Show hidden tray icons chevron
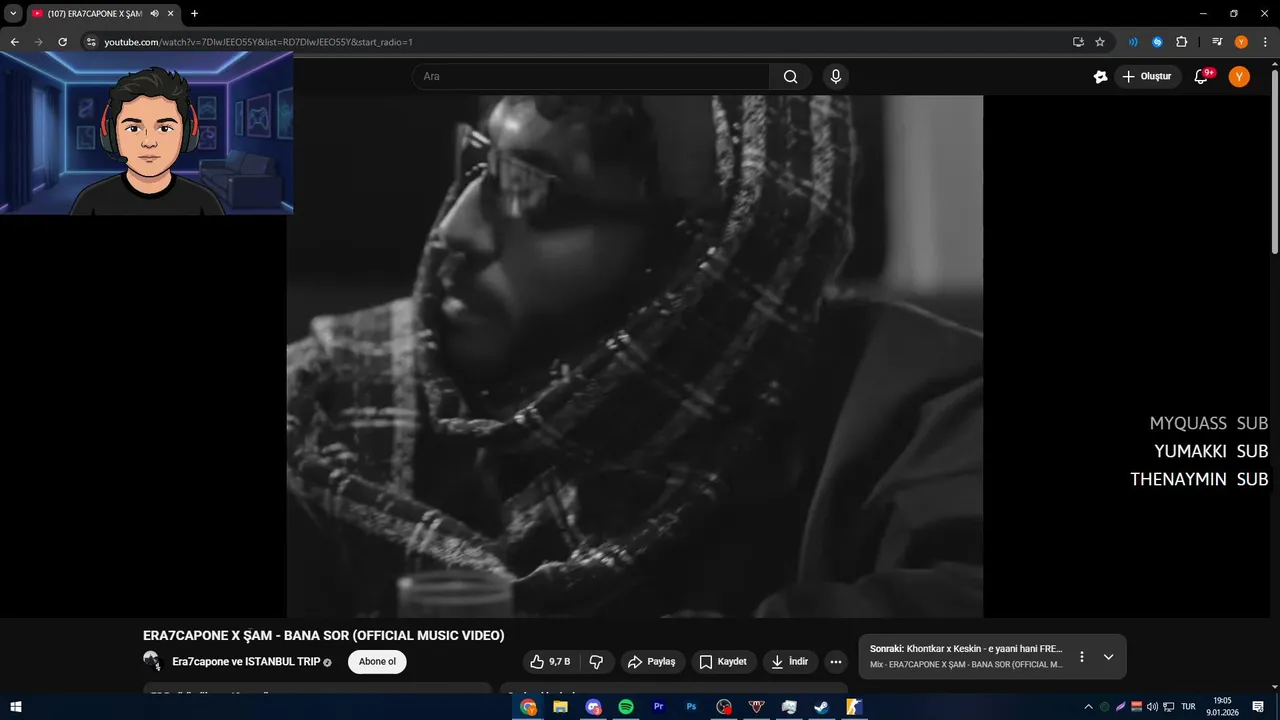 click(x=1088, y=707)
